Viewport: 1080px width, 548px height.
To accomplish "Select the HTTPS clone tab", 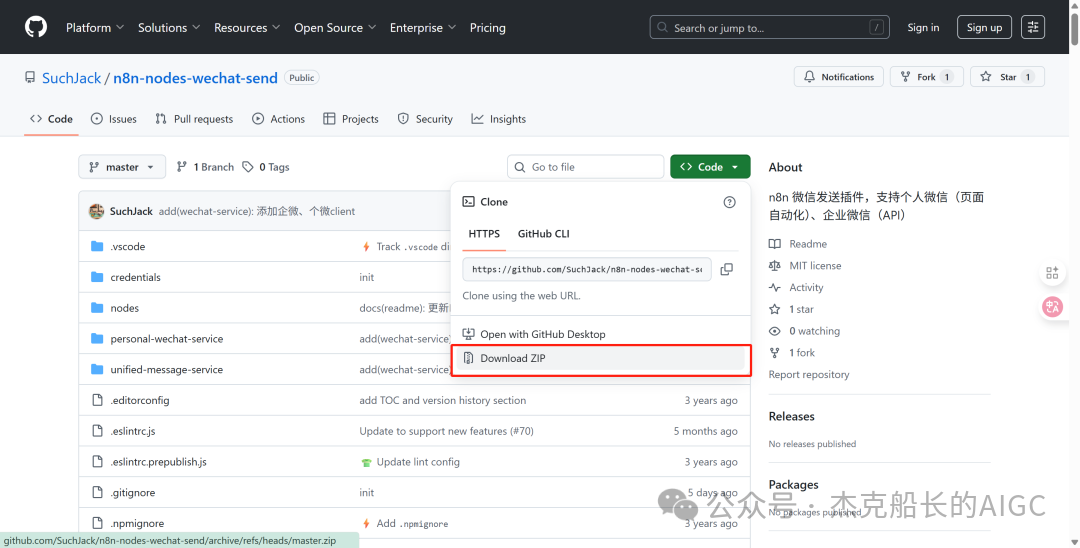I will pos(484,234).
